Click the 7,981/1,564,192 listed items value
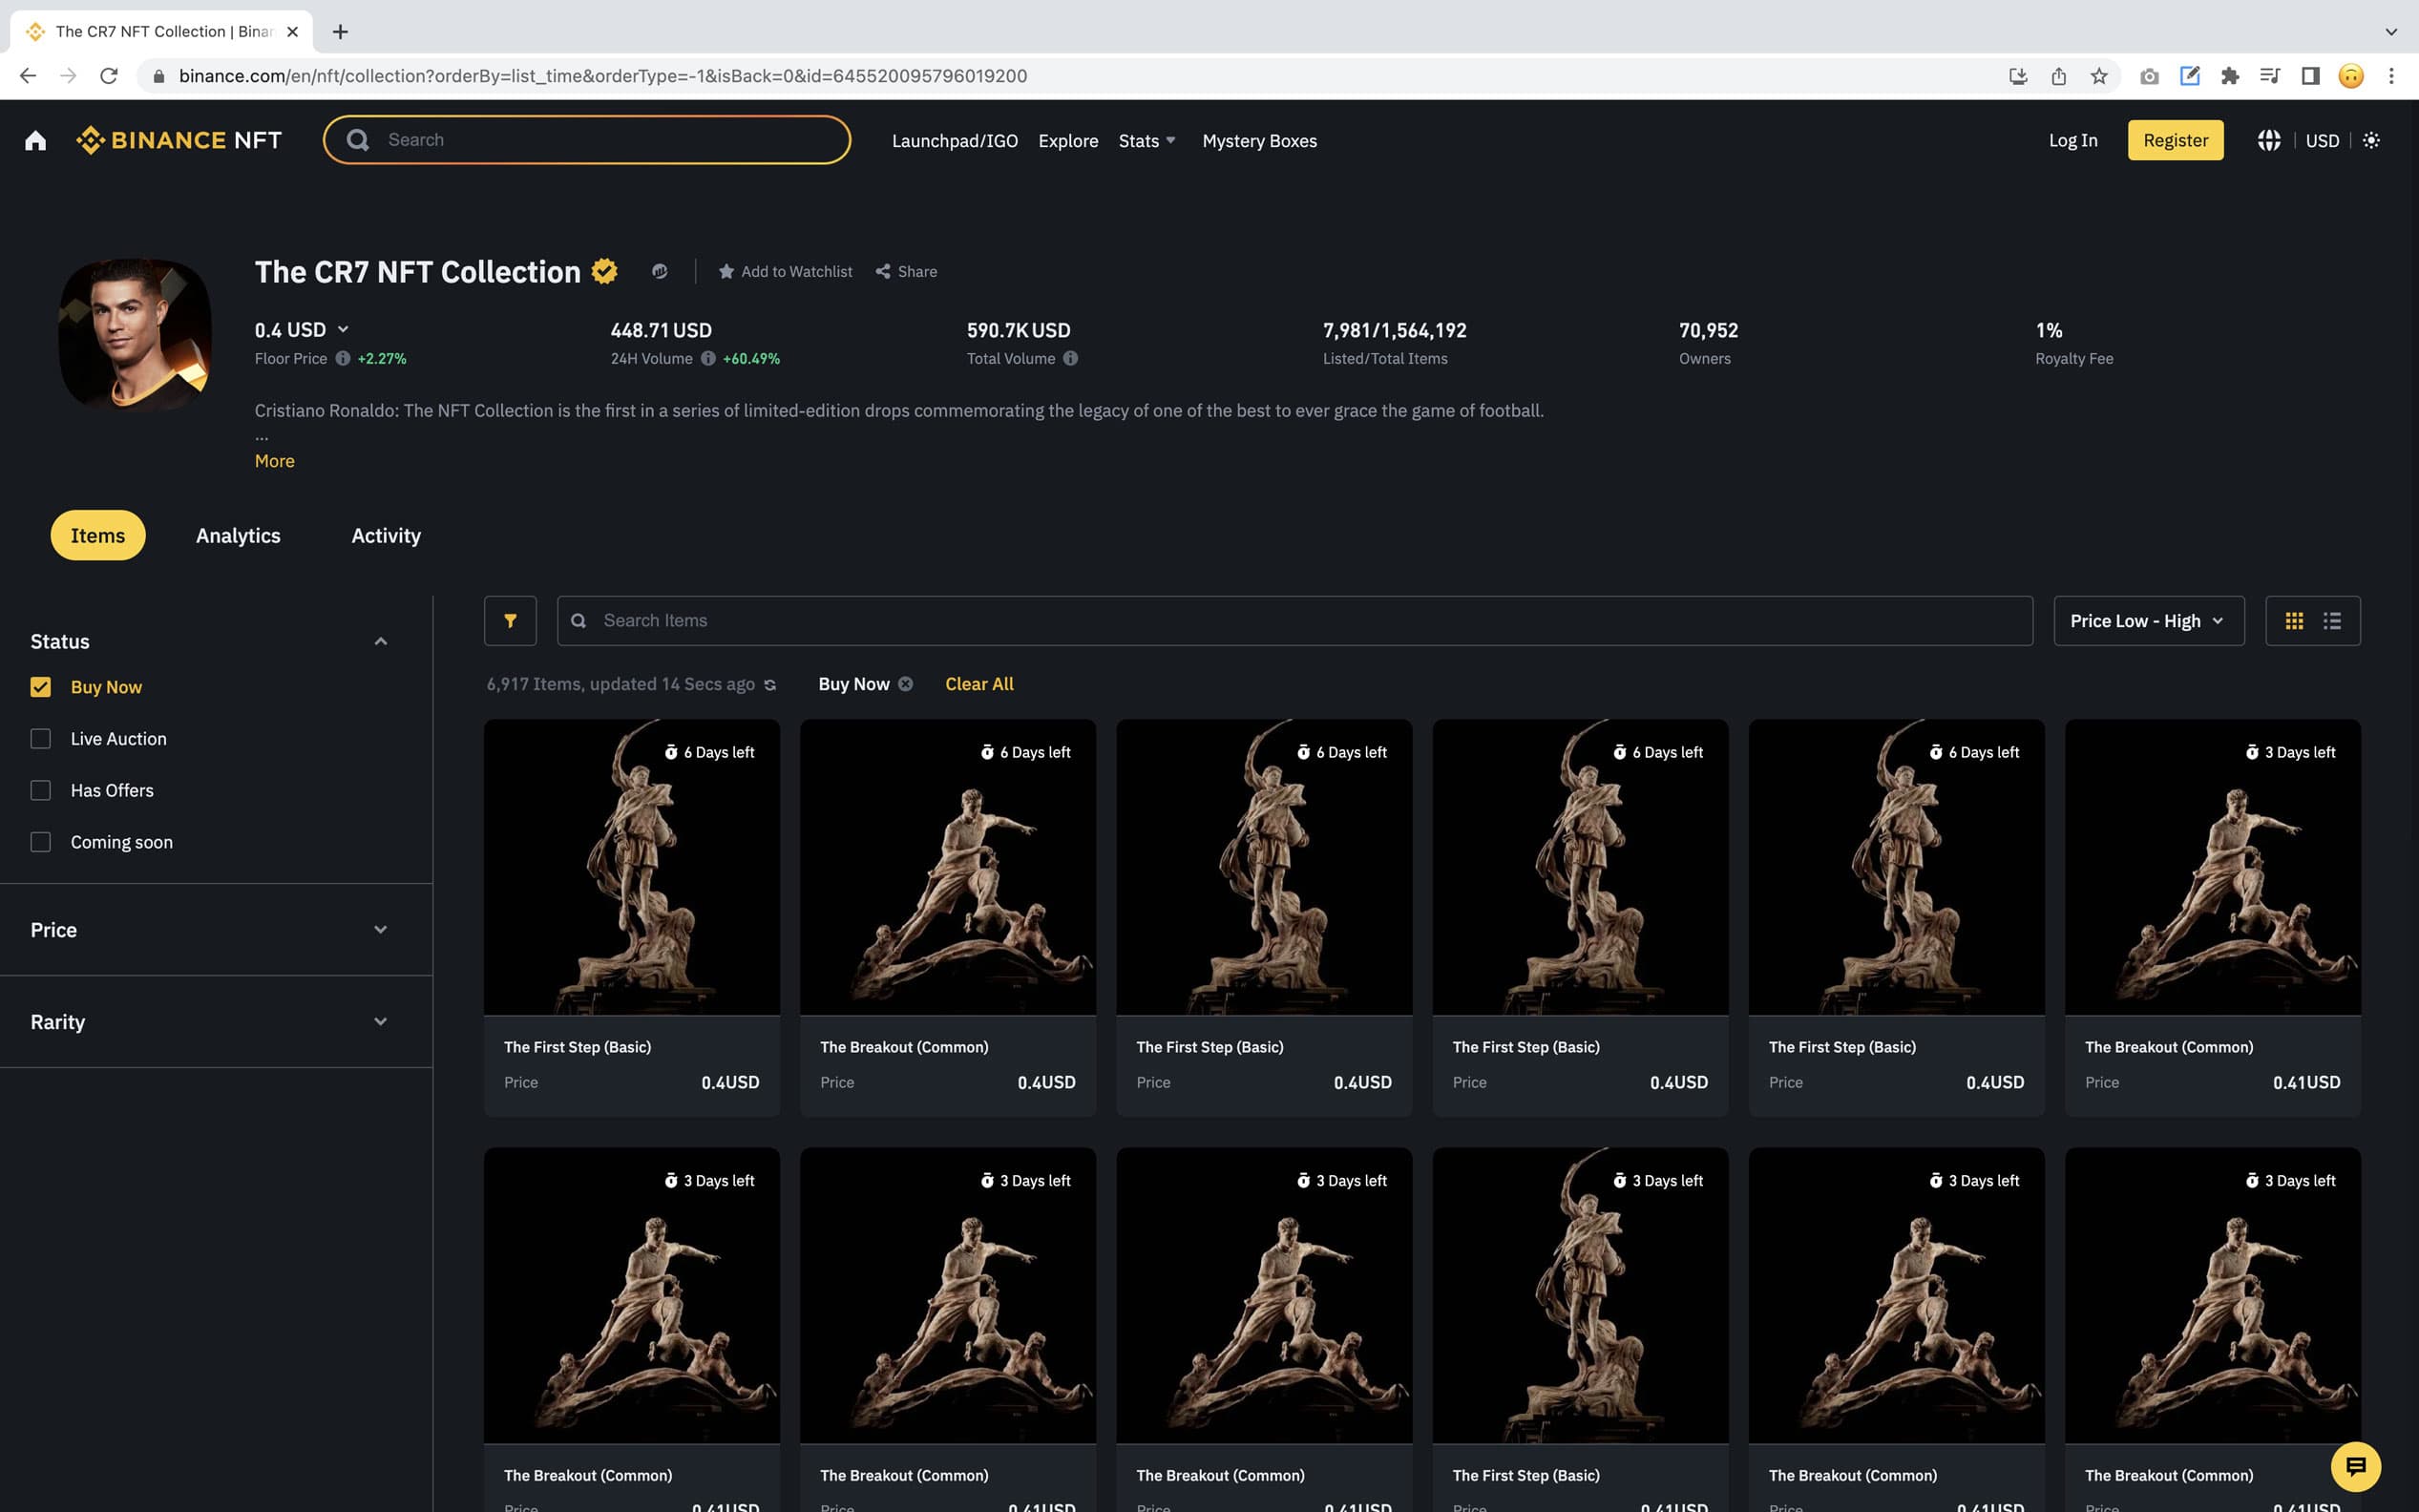The height and width of the screenshot is (1512, 2419). [x=1394, y=330]
